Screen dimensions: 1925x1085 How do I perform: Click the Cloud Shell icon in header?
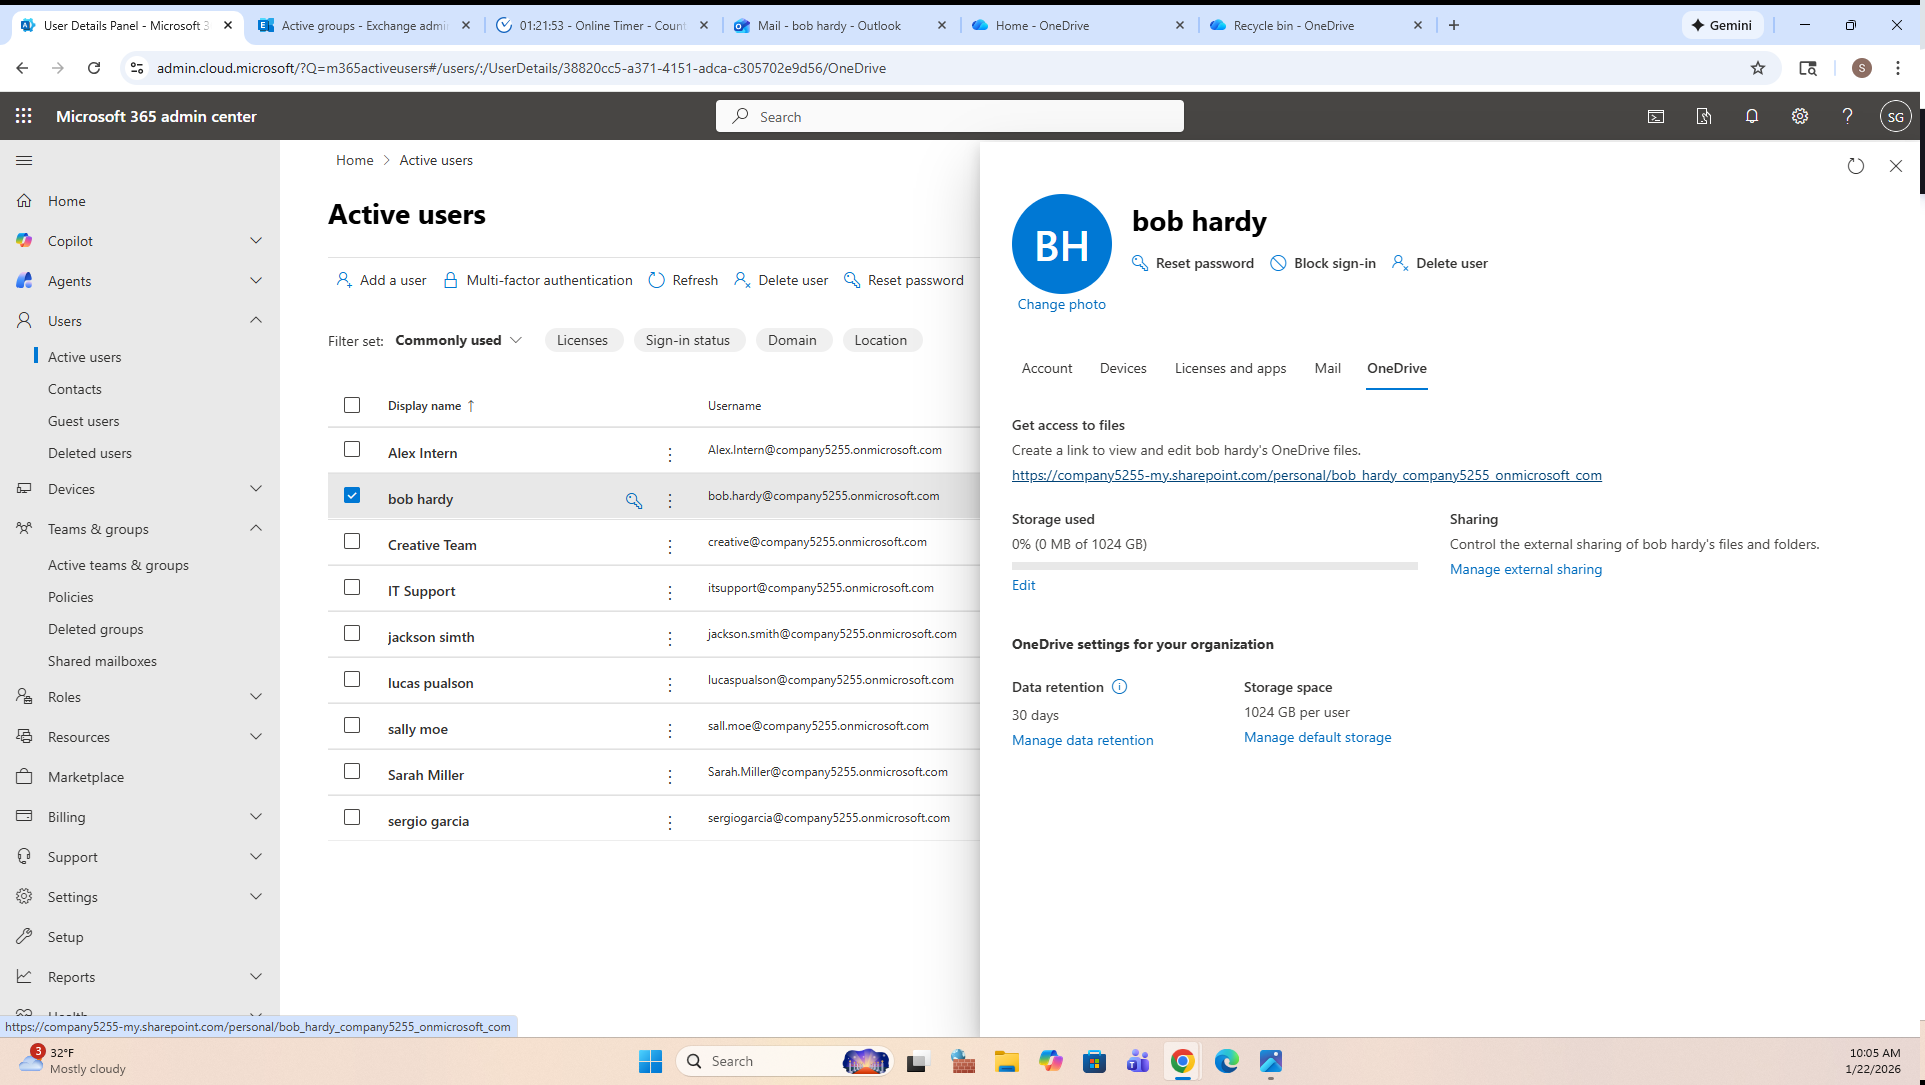tap(1656, 116)
